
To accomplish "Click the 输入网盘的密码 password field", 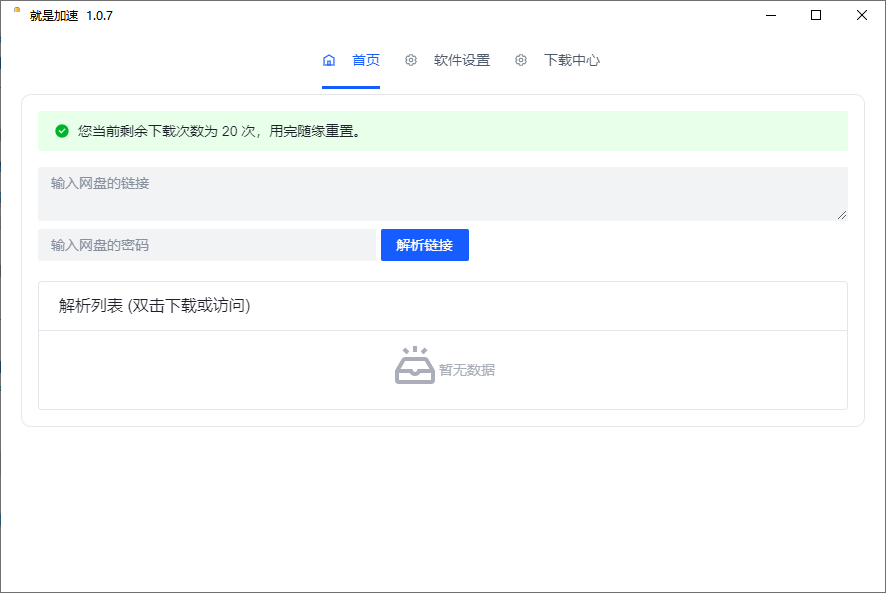I will 206,244.
